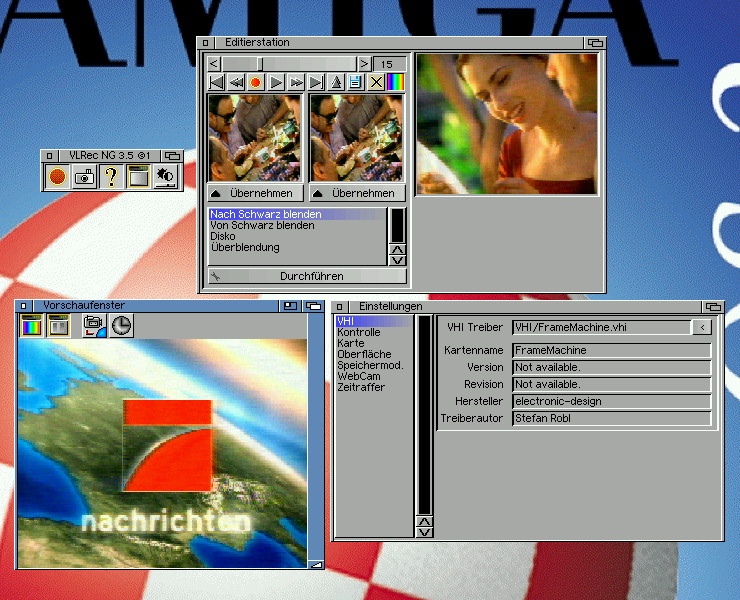Click Einstellungen list scroll up arrow
This screenshot has height=600, width=740.
[425, 522]
